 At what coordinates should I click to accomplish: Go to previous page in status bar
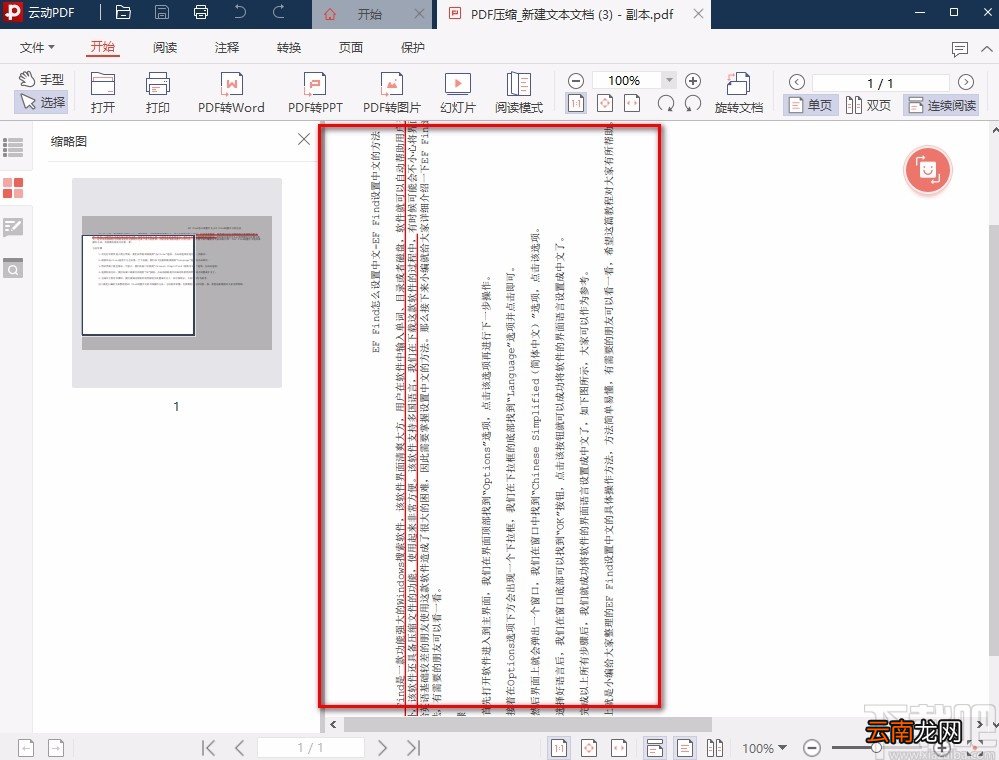pos(240,747)
